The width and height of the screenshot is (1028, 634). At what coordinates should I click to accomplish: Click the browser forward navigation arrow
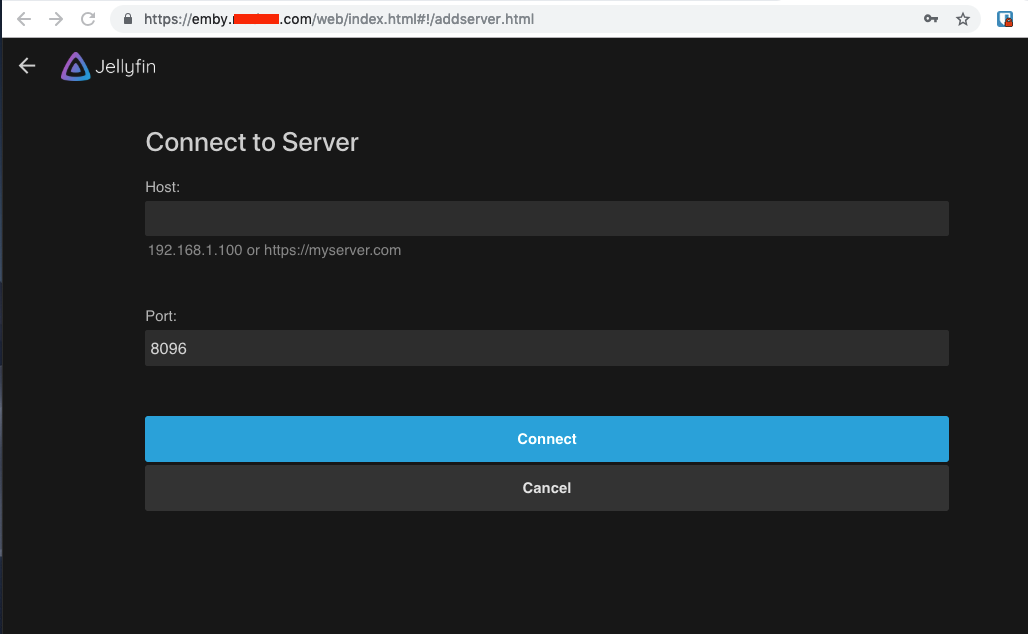coord(55,18)
